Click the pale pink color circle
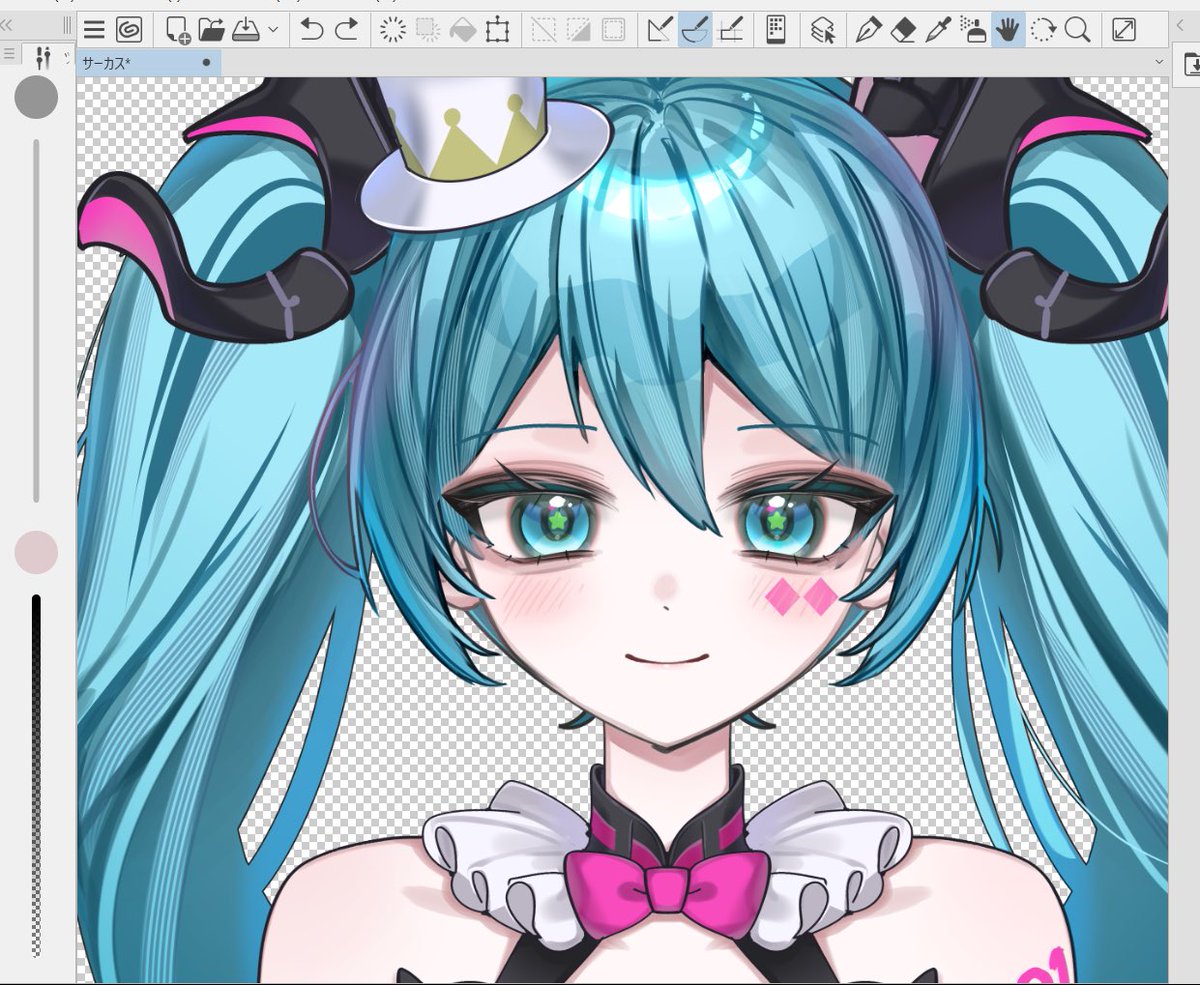The width and height of the screenshot is (1200, 985). [x=36, y=552]
